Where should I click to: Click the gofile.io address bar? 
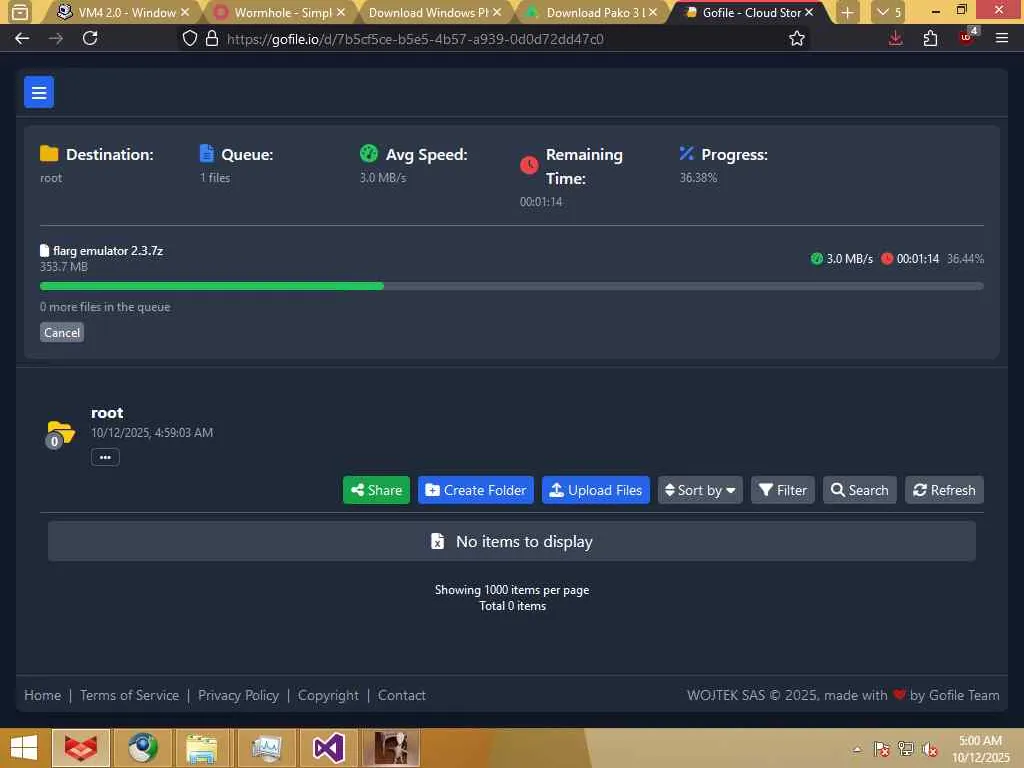click(483, 39)
